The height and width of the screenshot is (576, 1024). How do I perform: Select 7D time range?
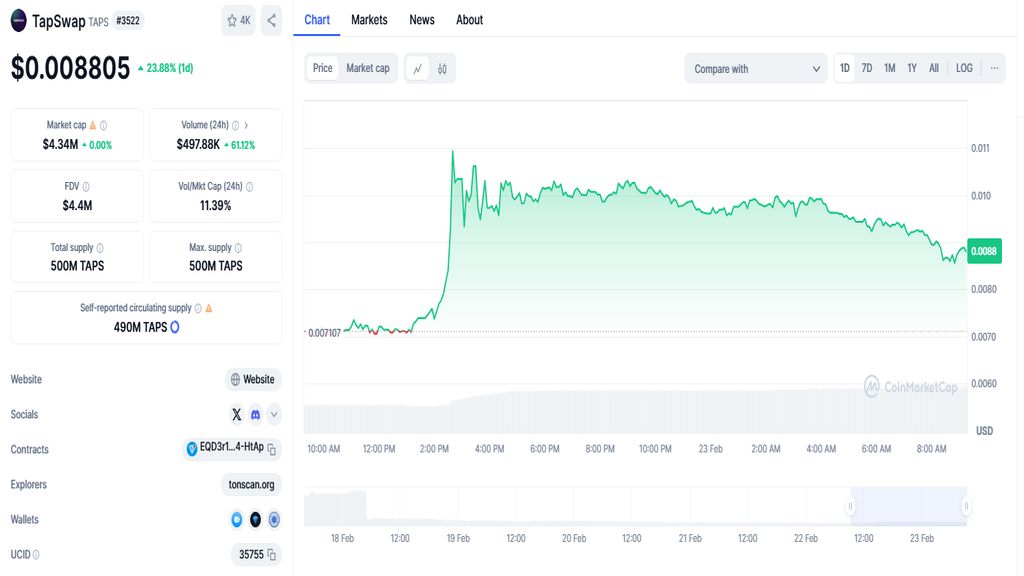[867, 68]
